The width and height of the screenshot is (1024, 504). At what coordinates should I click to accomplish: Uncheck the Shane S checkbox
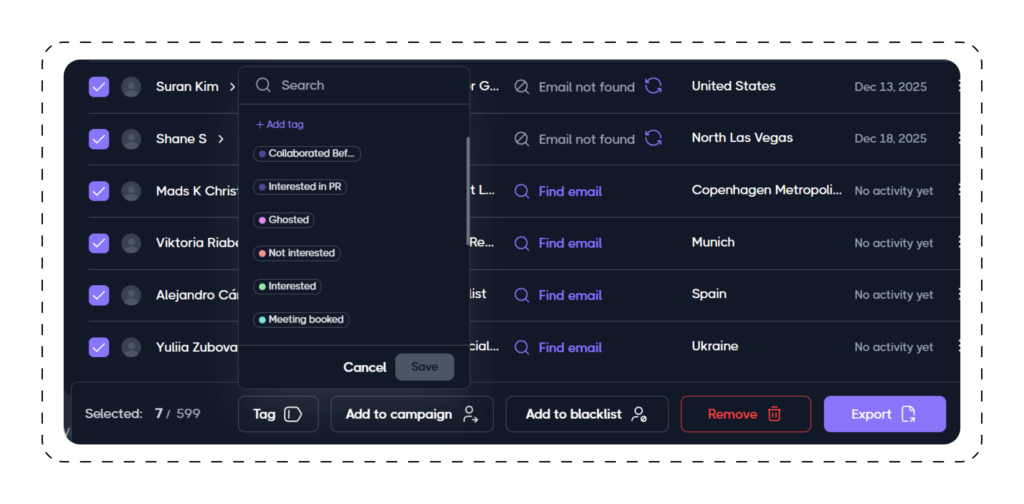[99, 139]
